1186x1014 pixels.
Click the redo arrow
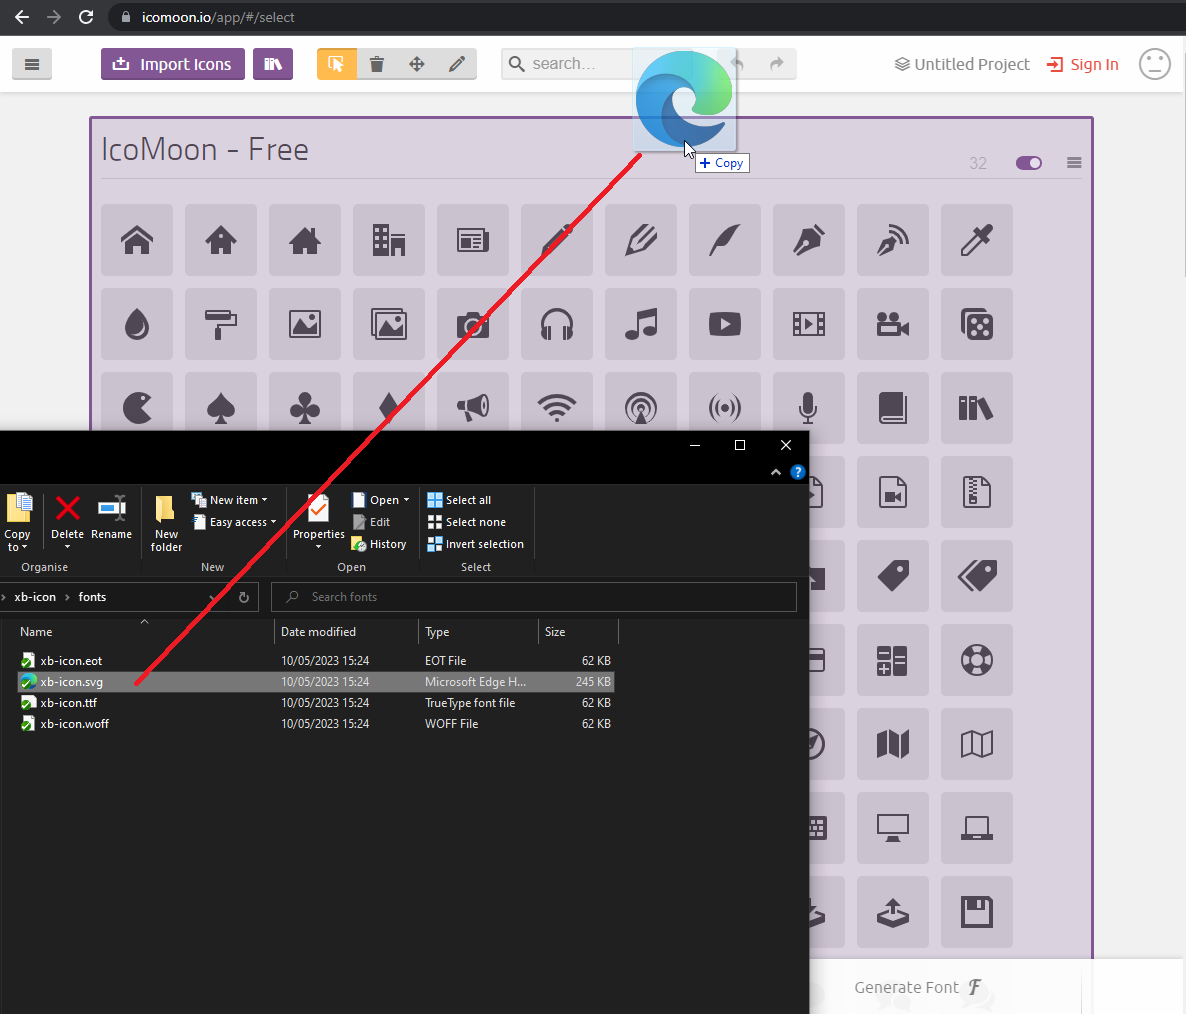click(777, 64)
